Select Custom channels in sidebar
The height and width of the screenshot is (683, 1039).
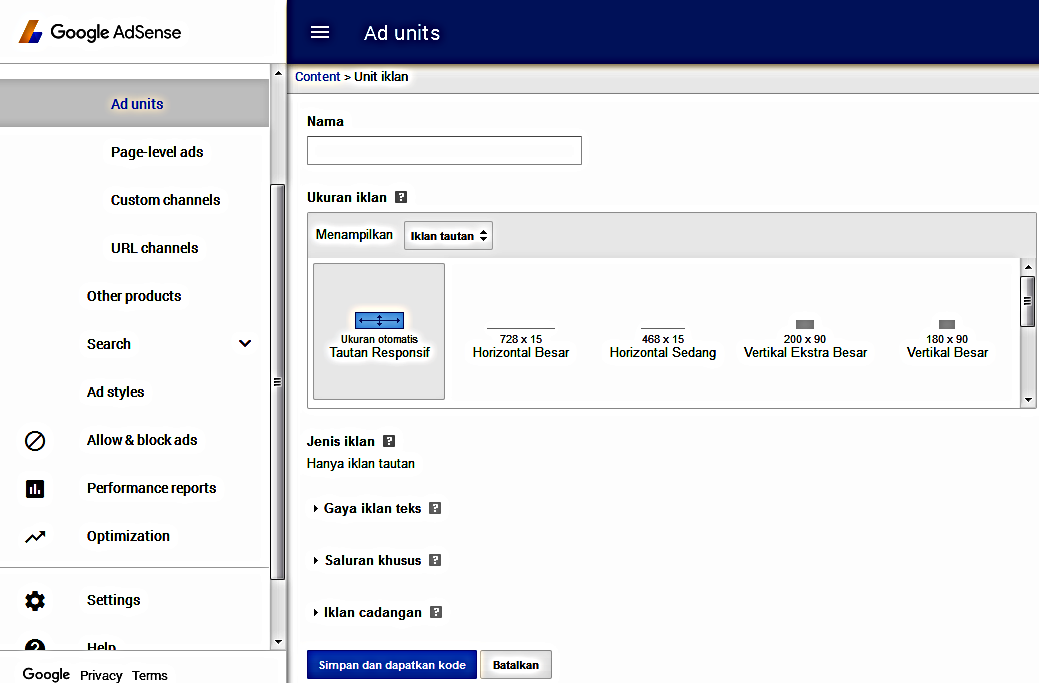(x=165, y=200)
